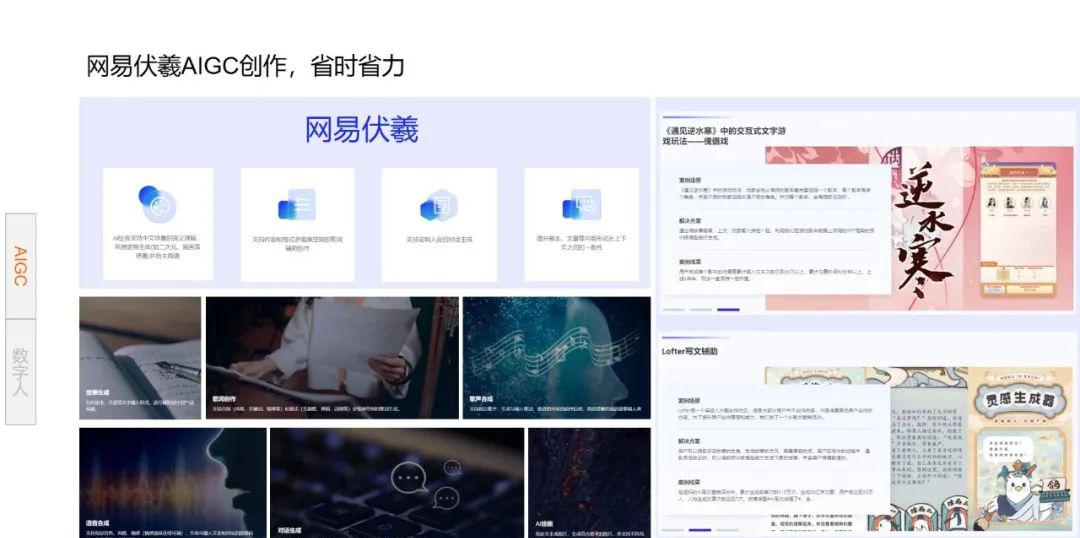Switch to the 数字人 side tab

(x=21, y=372)
